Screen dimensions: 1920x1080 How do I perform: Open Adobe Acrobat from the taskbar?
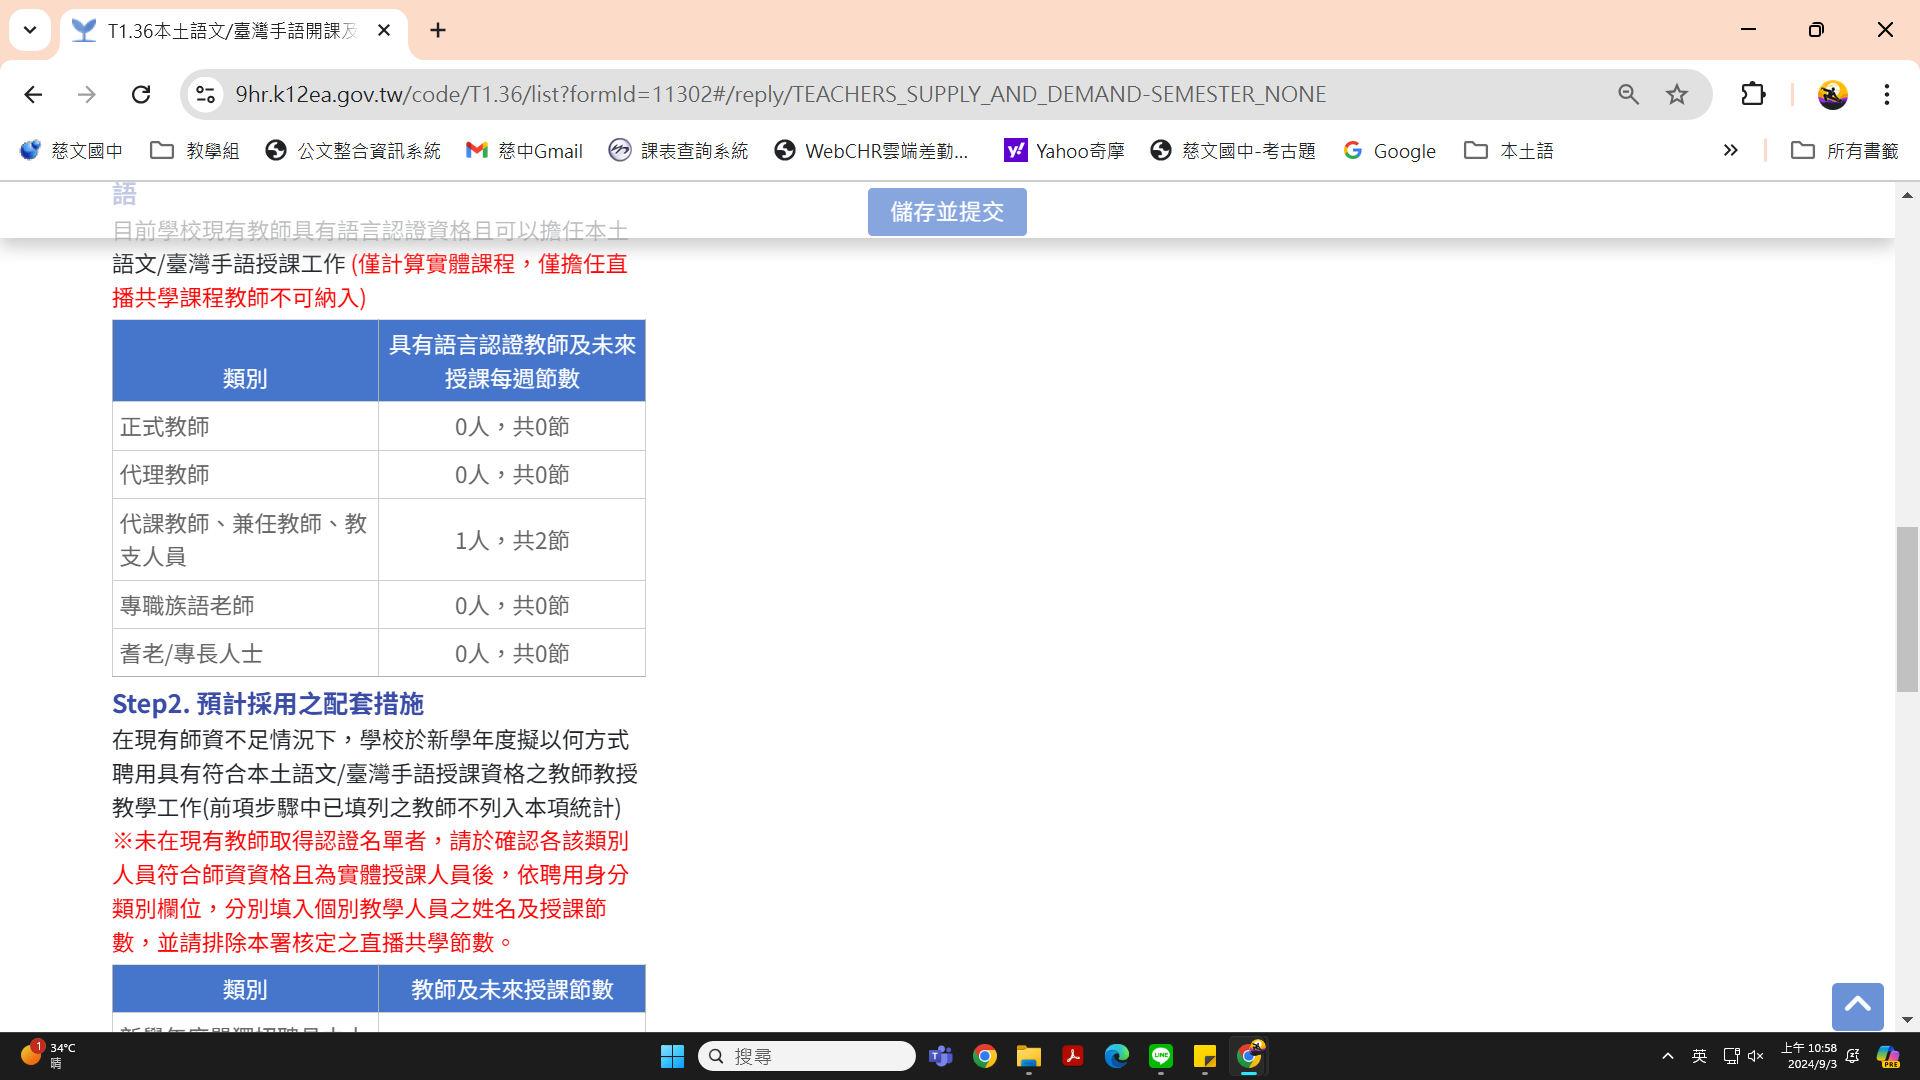1073,1056
